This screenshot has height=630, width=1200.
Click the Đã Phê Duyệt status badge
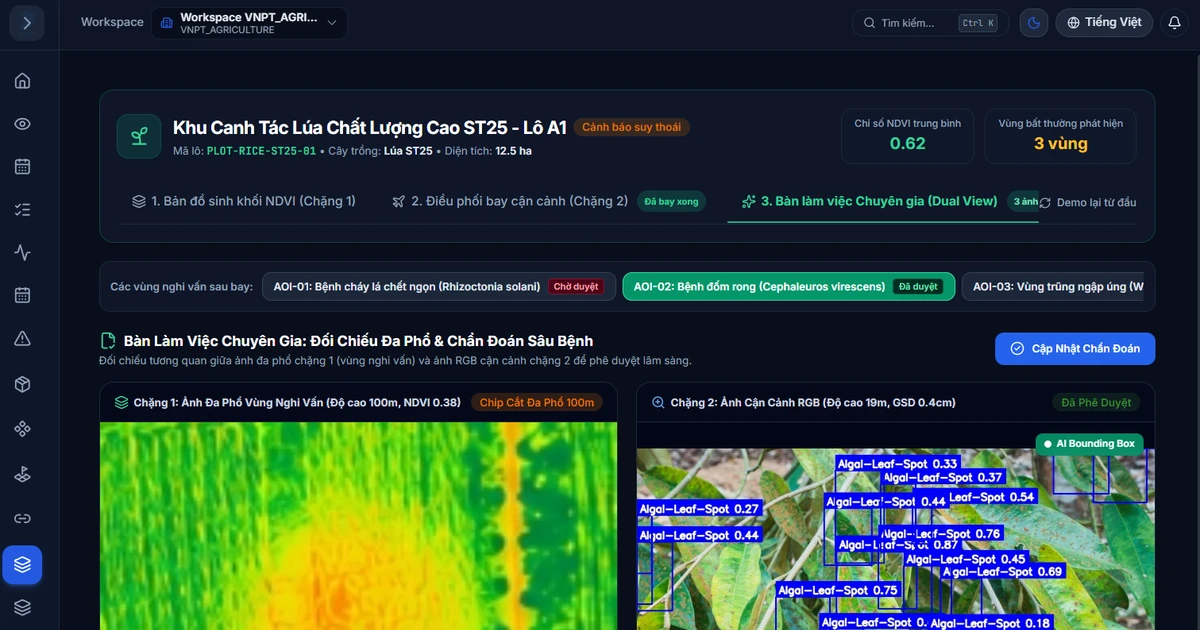coord(1095,403)
